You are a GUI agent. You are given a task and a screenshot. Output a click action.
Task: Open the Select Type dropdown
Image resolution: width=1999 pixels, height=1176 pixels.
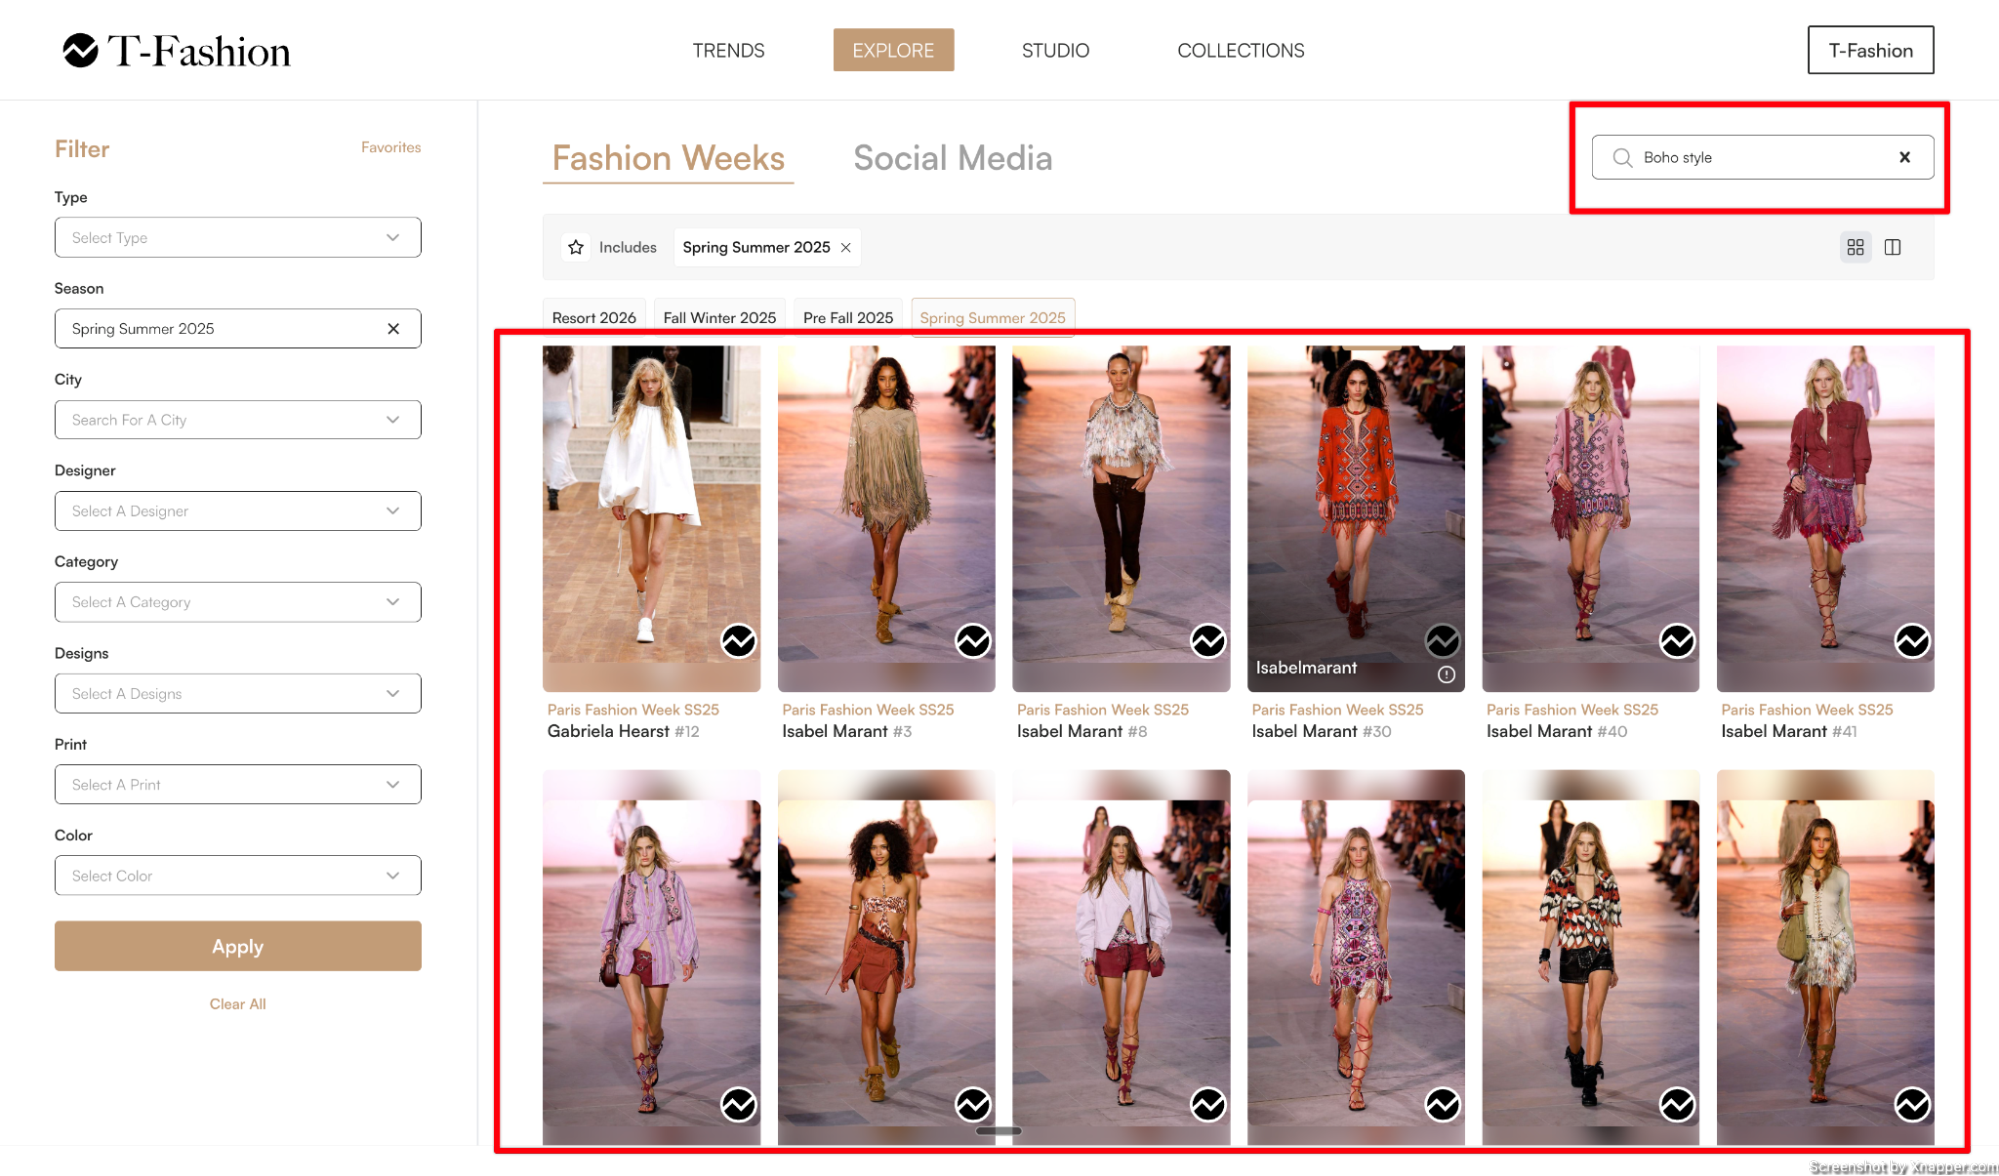[x=237, y=238]
